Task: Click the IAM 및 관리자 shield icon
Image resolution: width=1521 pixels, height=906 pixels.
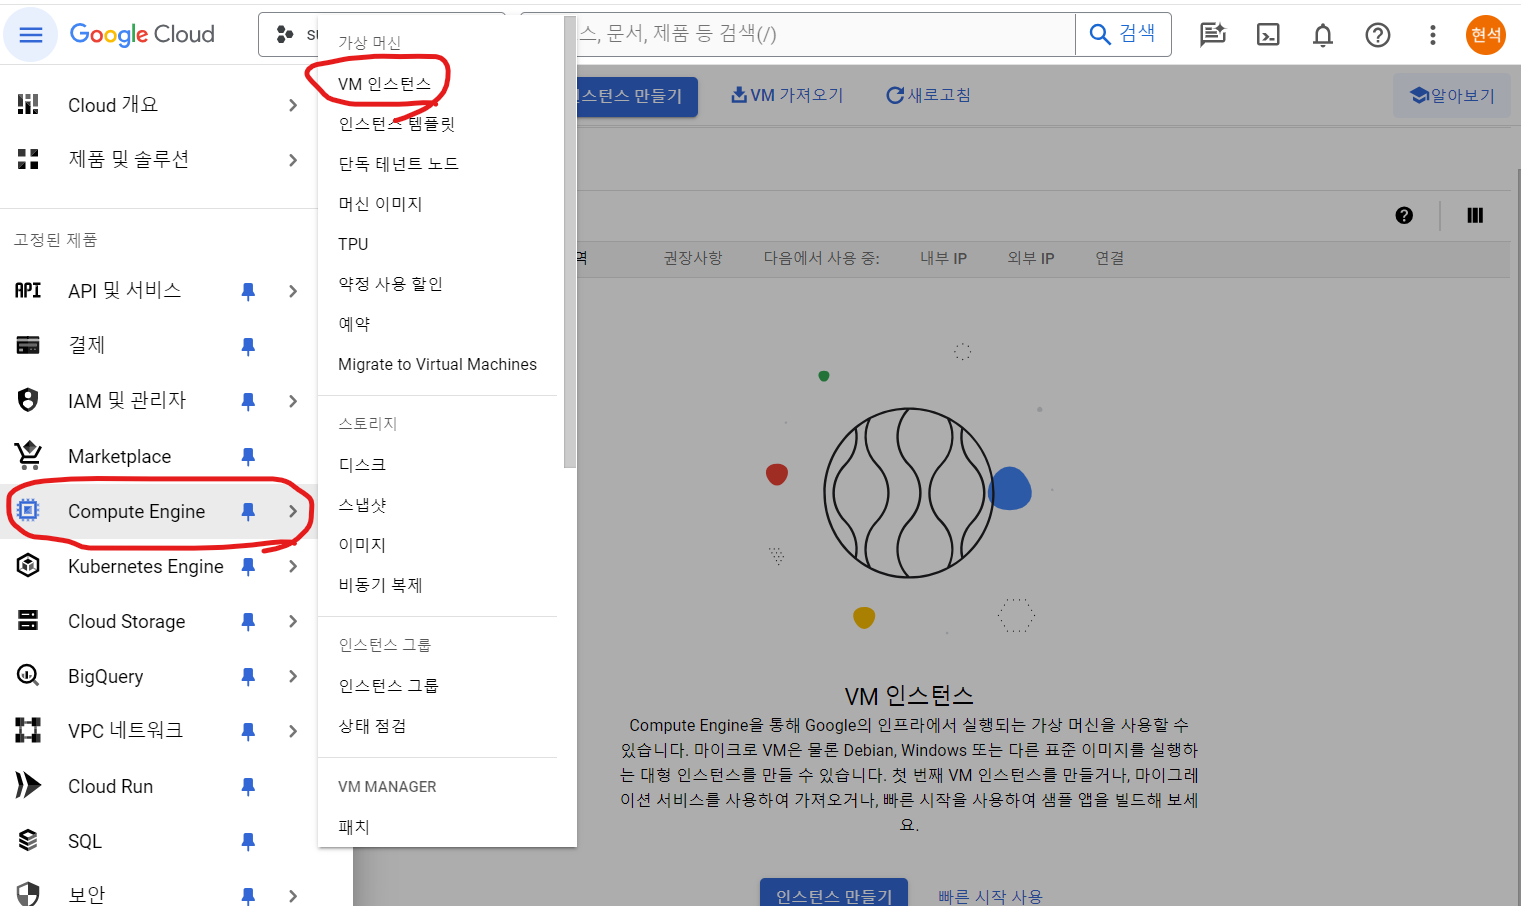Action: [x=28, y=400]
